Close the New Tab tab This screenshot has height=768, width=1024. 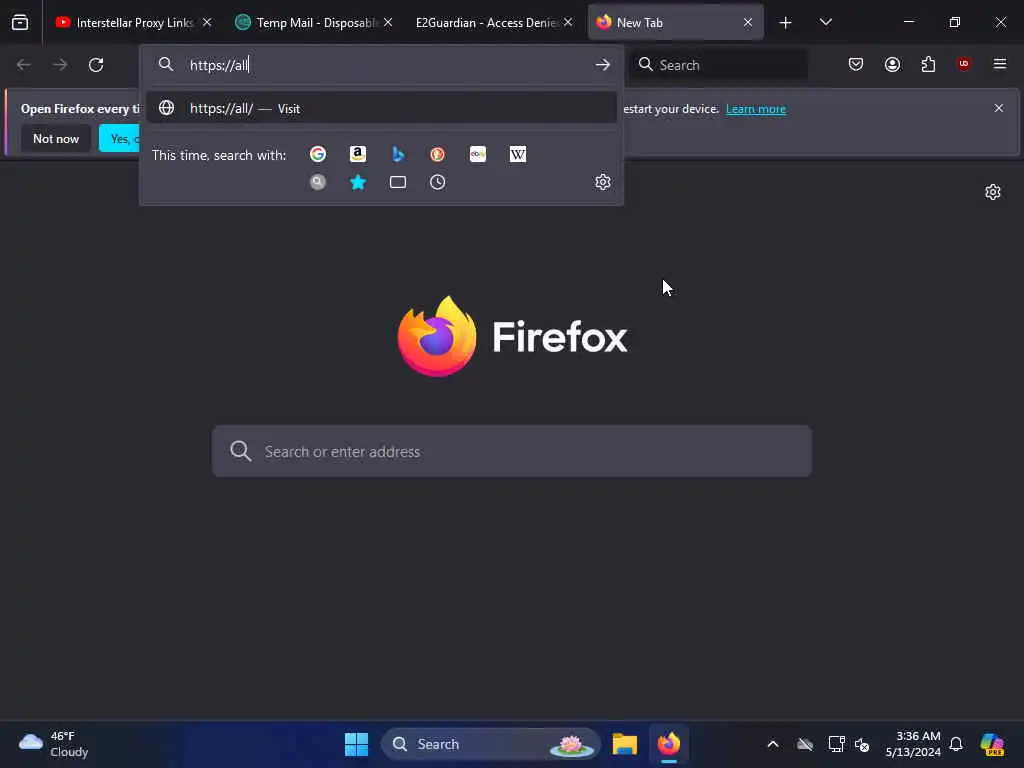748,22
